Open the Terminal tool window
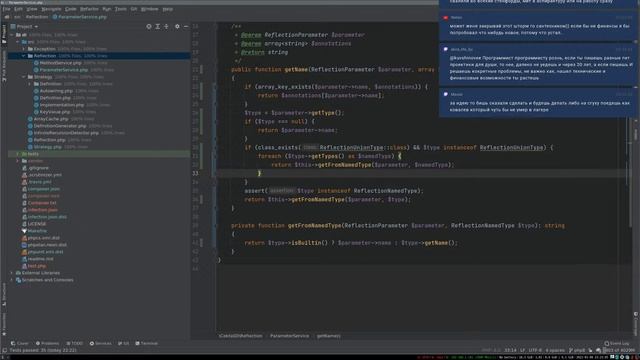This screenshot has width=640, height=360. pos(147,343)
